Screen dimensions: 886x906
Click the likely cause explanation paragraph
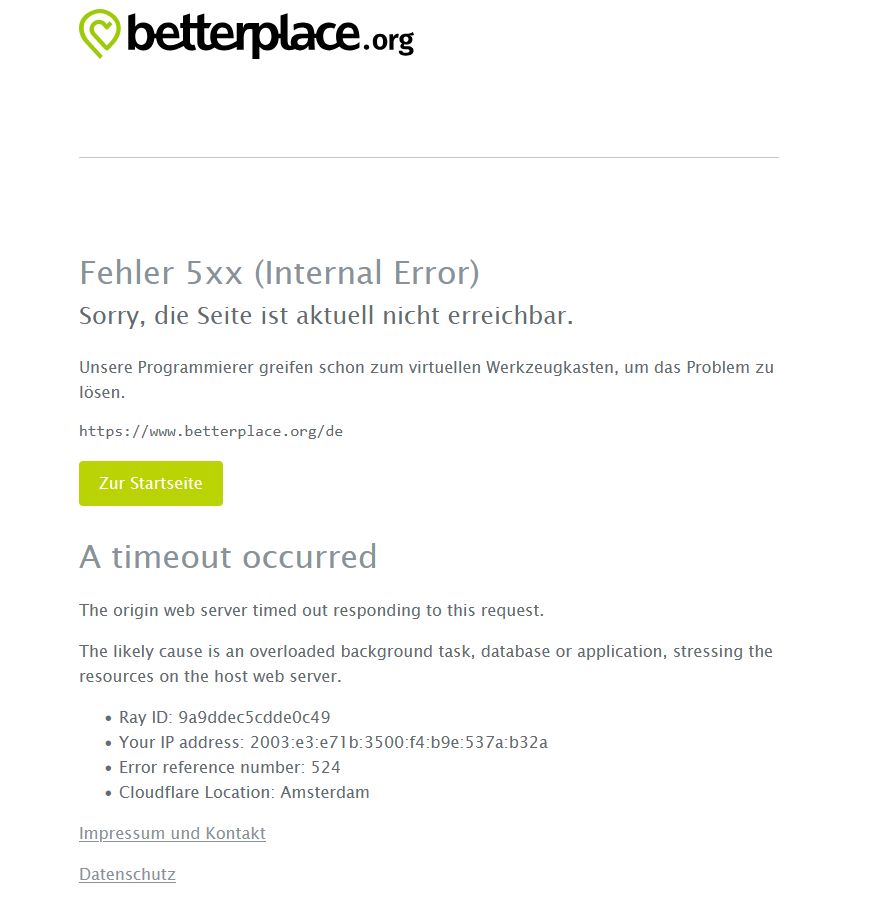click(426, 663)
